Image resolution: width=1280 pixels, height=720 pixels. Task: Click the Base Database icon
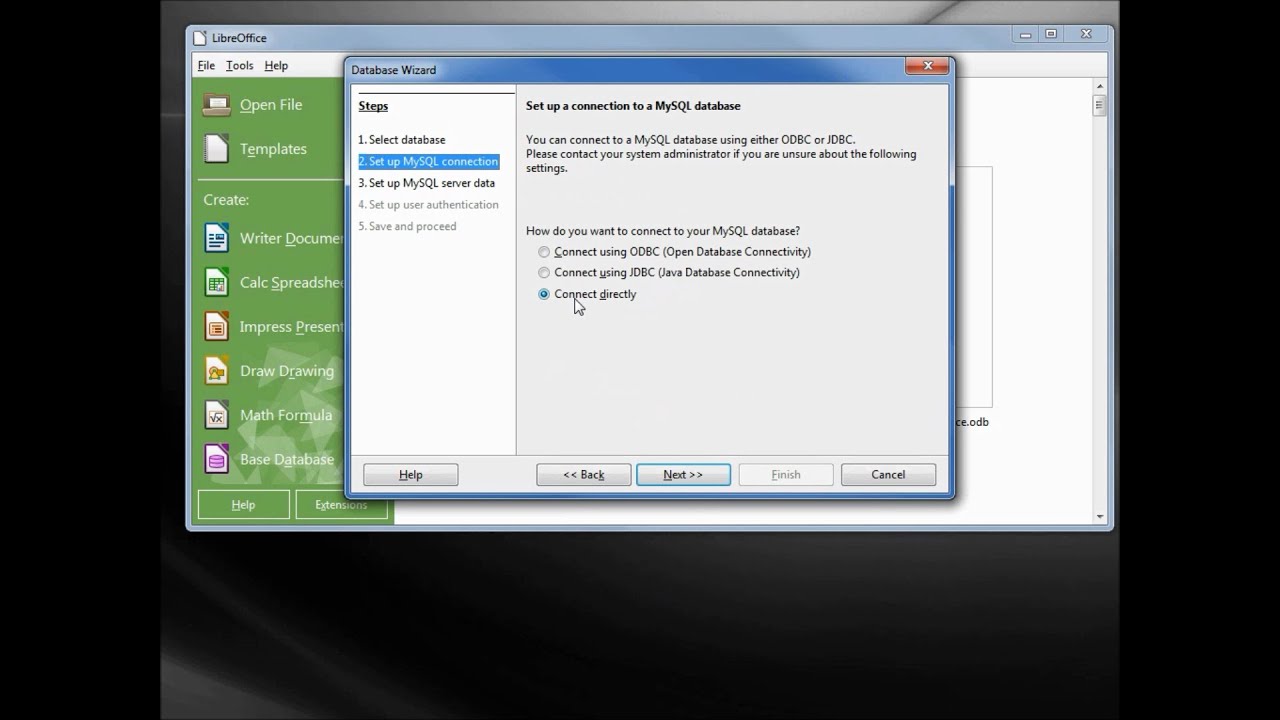tap(216, 459)
